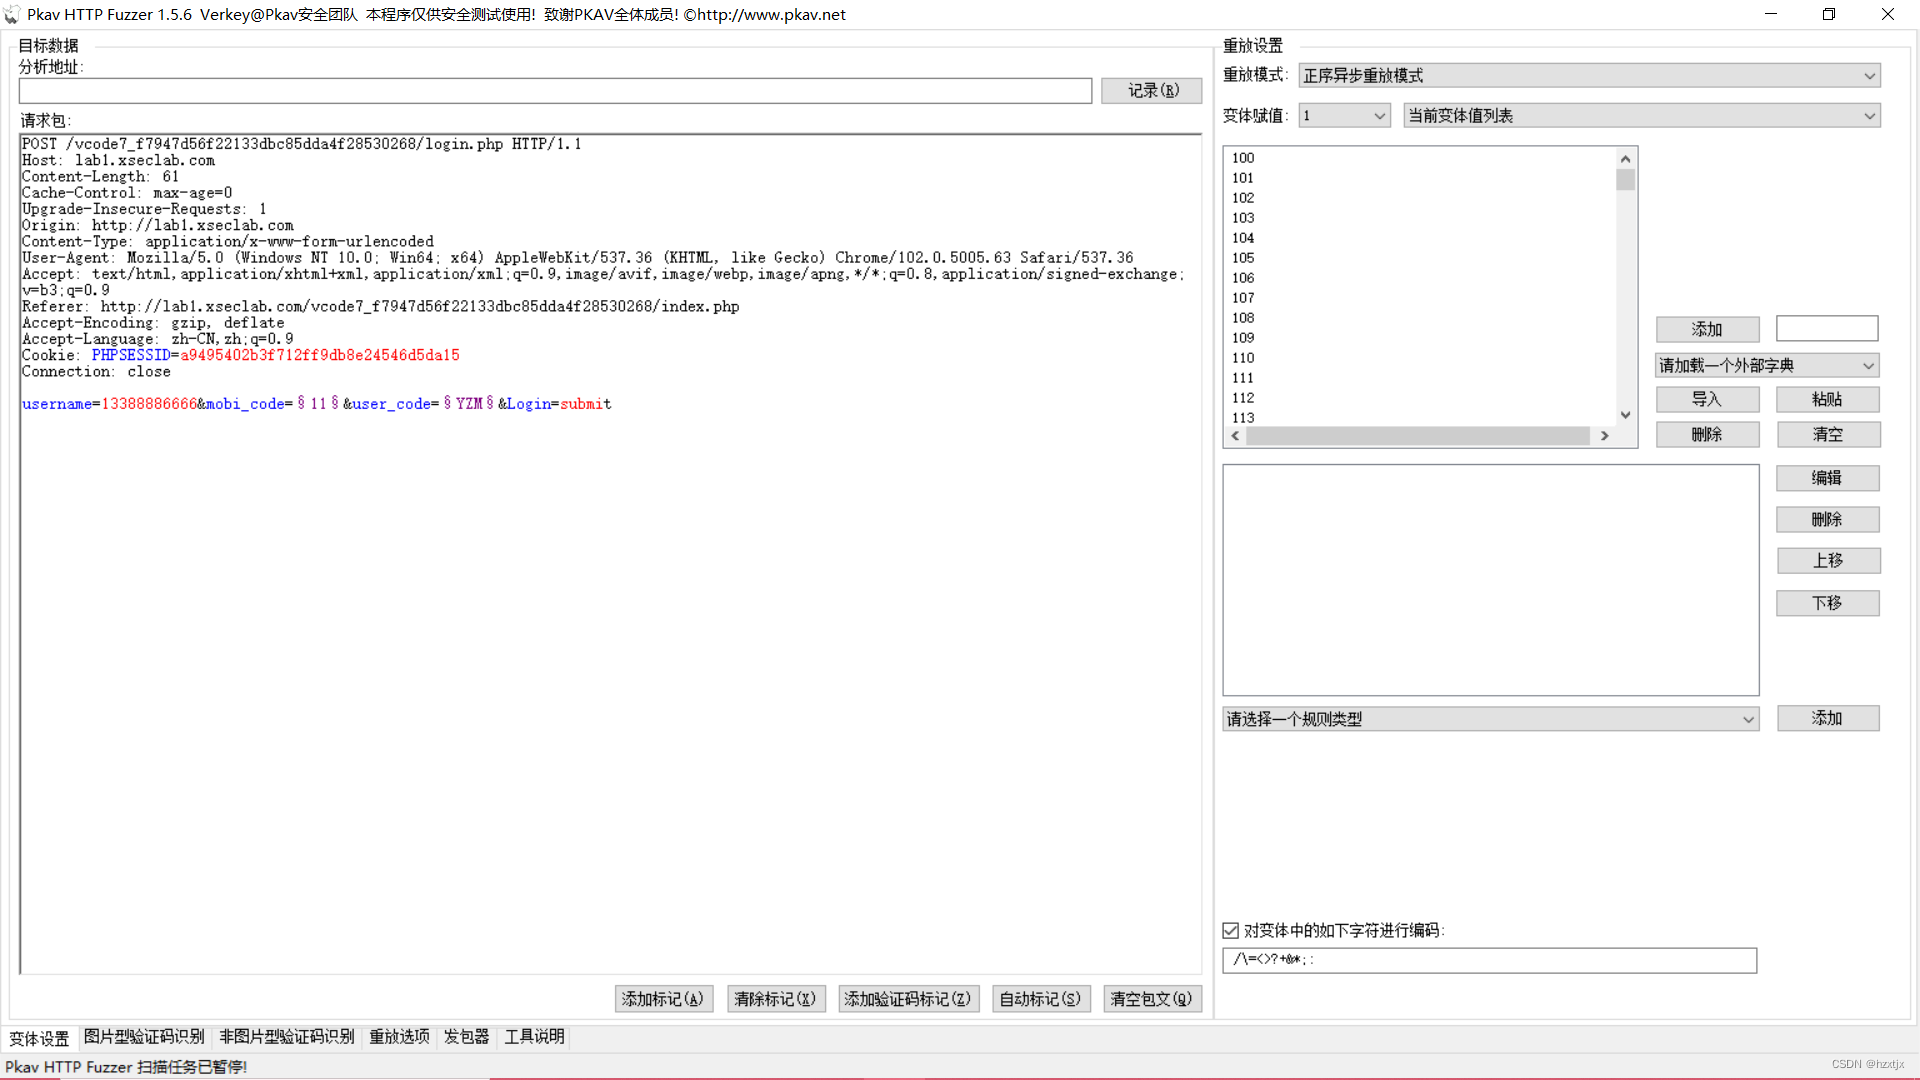Click the variant list scroll down arrow
The height and width of the screenshot is (1080, 1920).
coord(1625,415)
